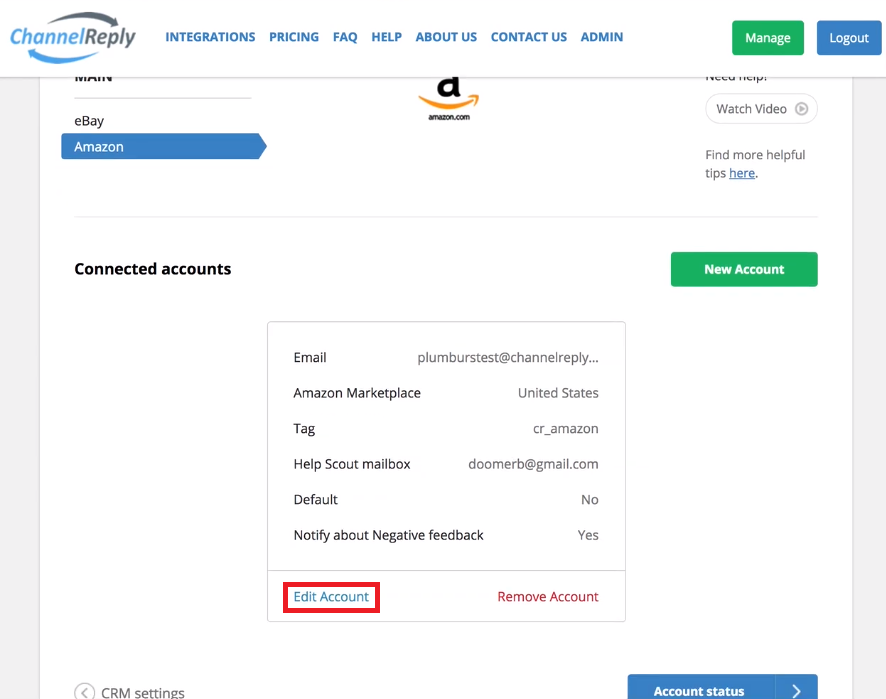Click Remove Account in red
The height and width of the screenshot is (699, 886).
548,597
